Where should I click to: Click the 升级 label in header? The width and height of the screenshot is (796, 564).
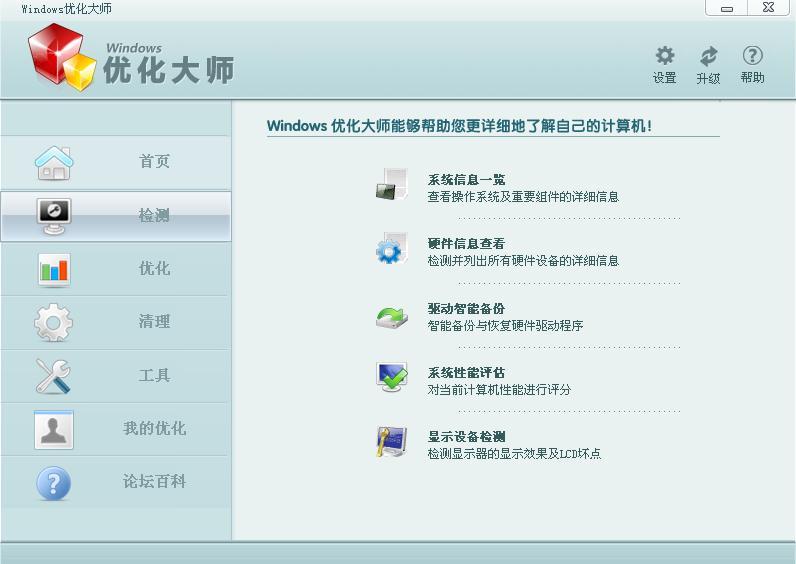708,78
